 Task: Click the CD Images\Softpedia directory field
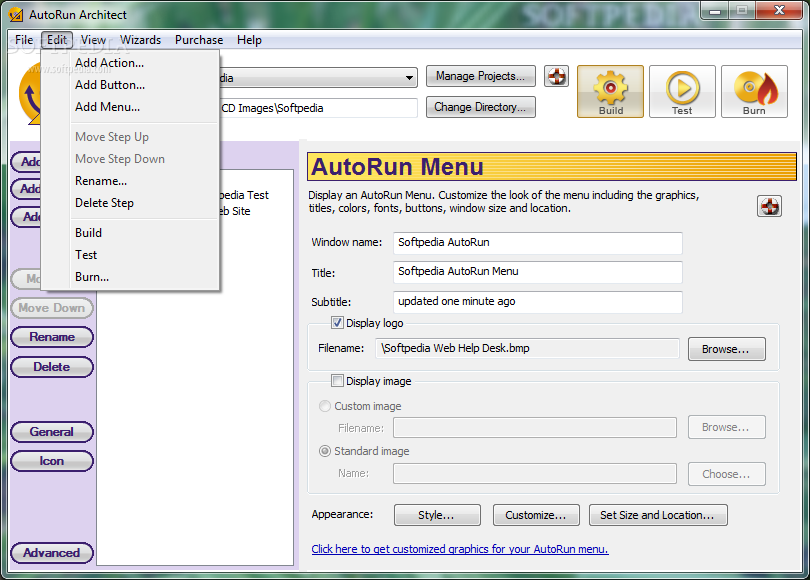tap(318, 108)
